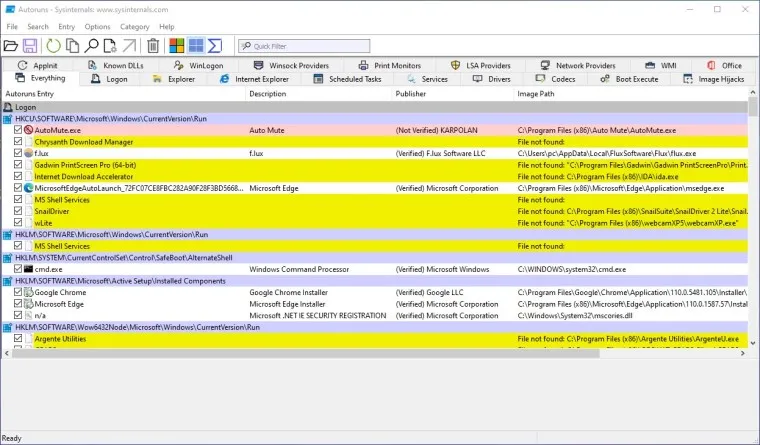Click into the Quick Filter field

pyautogui.click(x=304, y=46)
